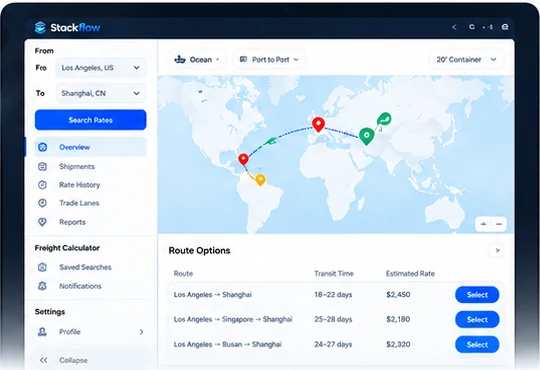Open Profile settings

click(x=91, y=332)
